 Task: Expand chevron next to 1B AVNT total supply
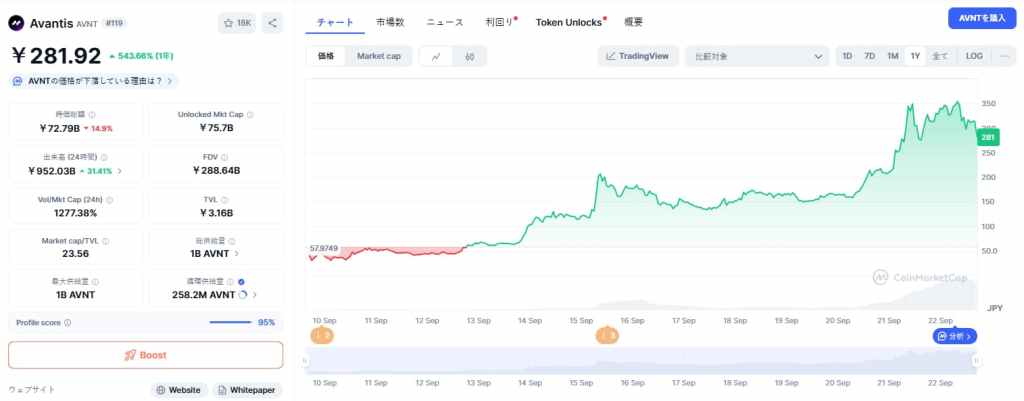(236, 253)
